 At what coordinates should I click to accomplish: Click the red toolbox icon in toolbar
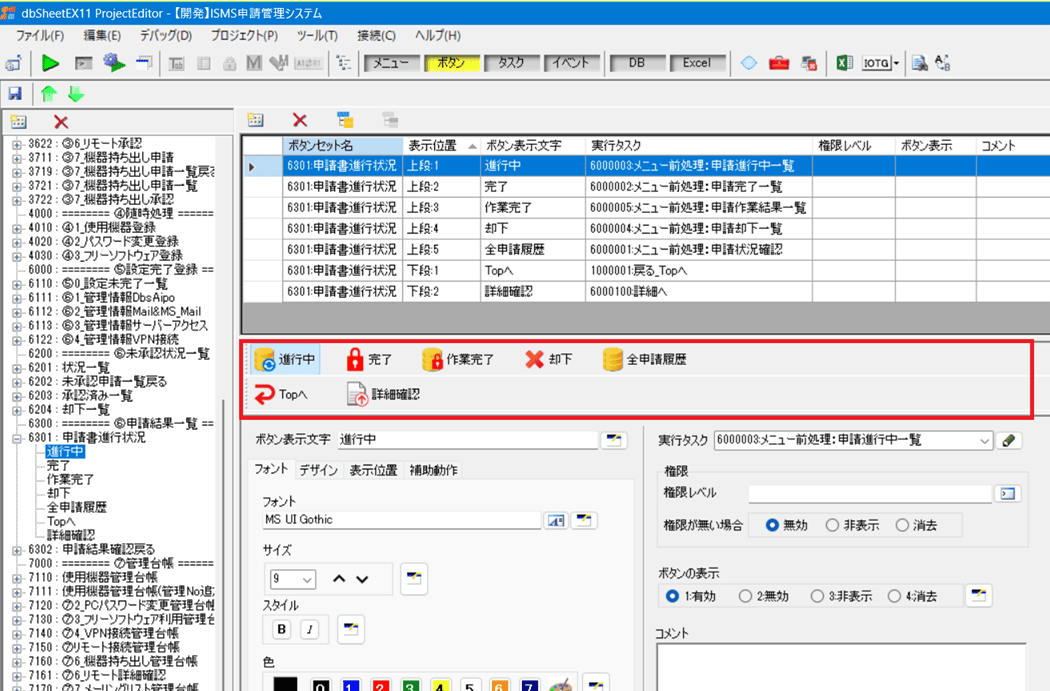pyautogui.click(x=779, y=63)
